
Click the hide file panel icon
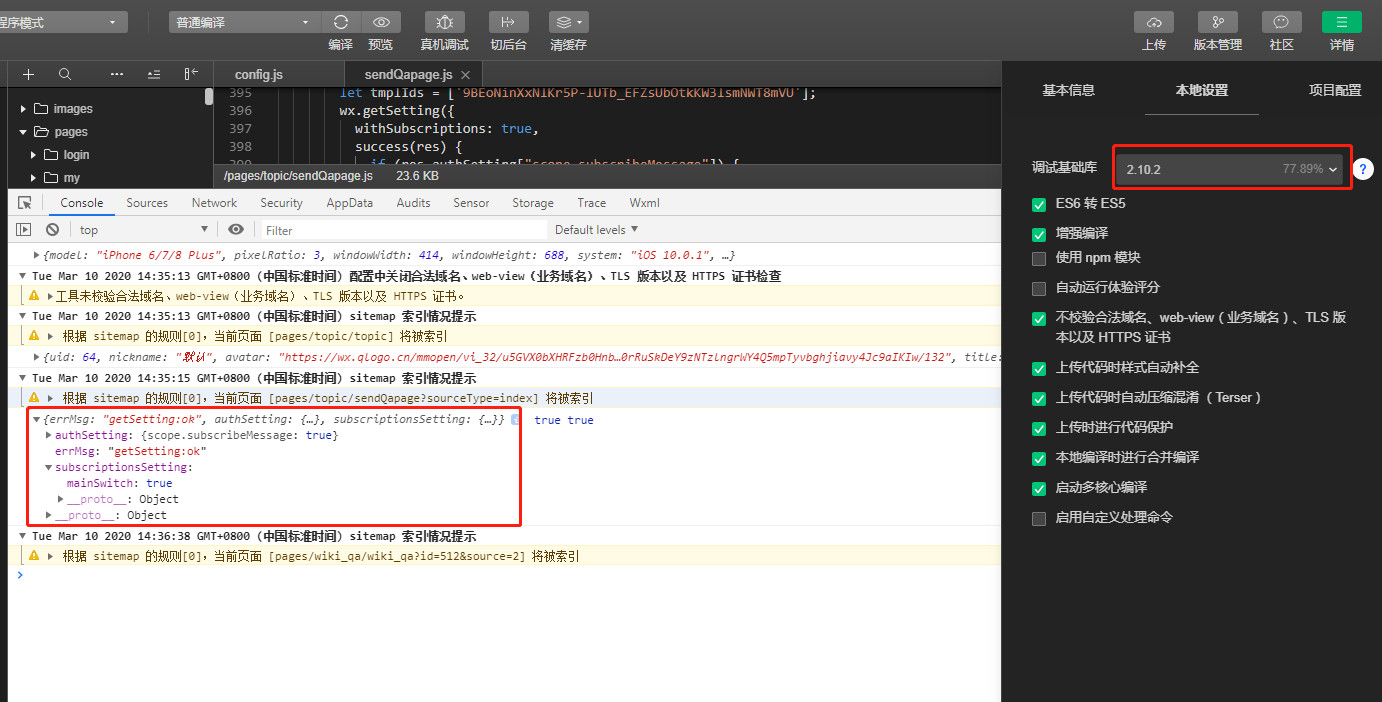pyautogui.click(x=191, y=74)
